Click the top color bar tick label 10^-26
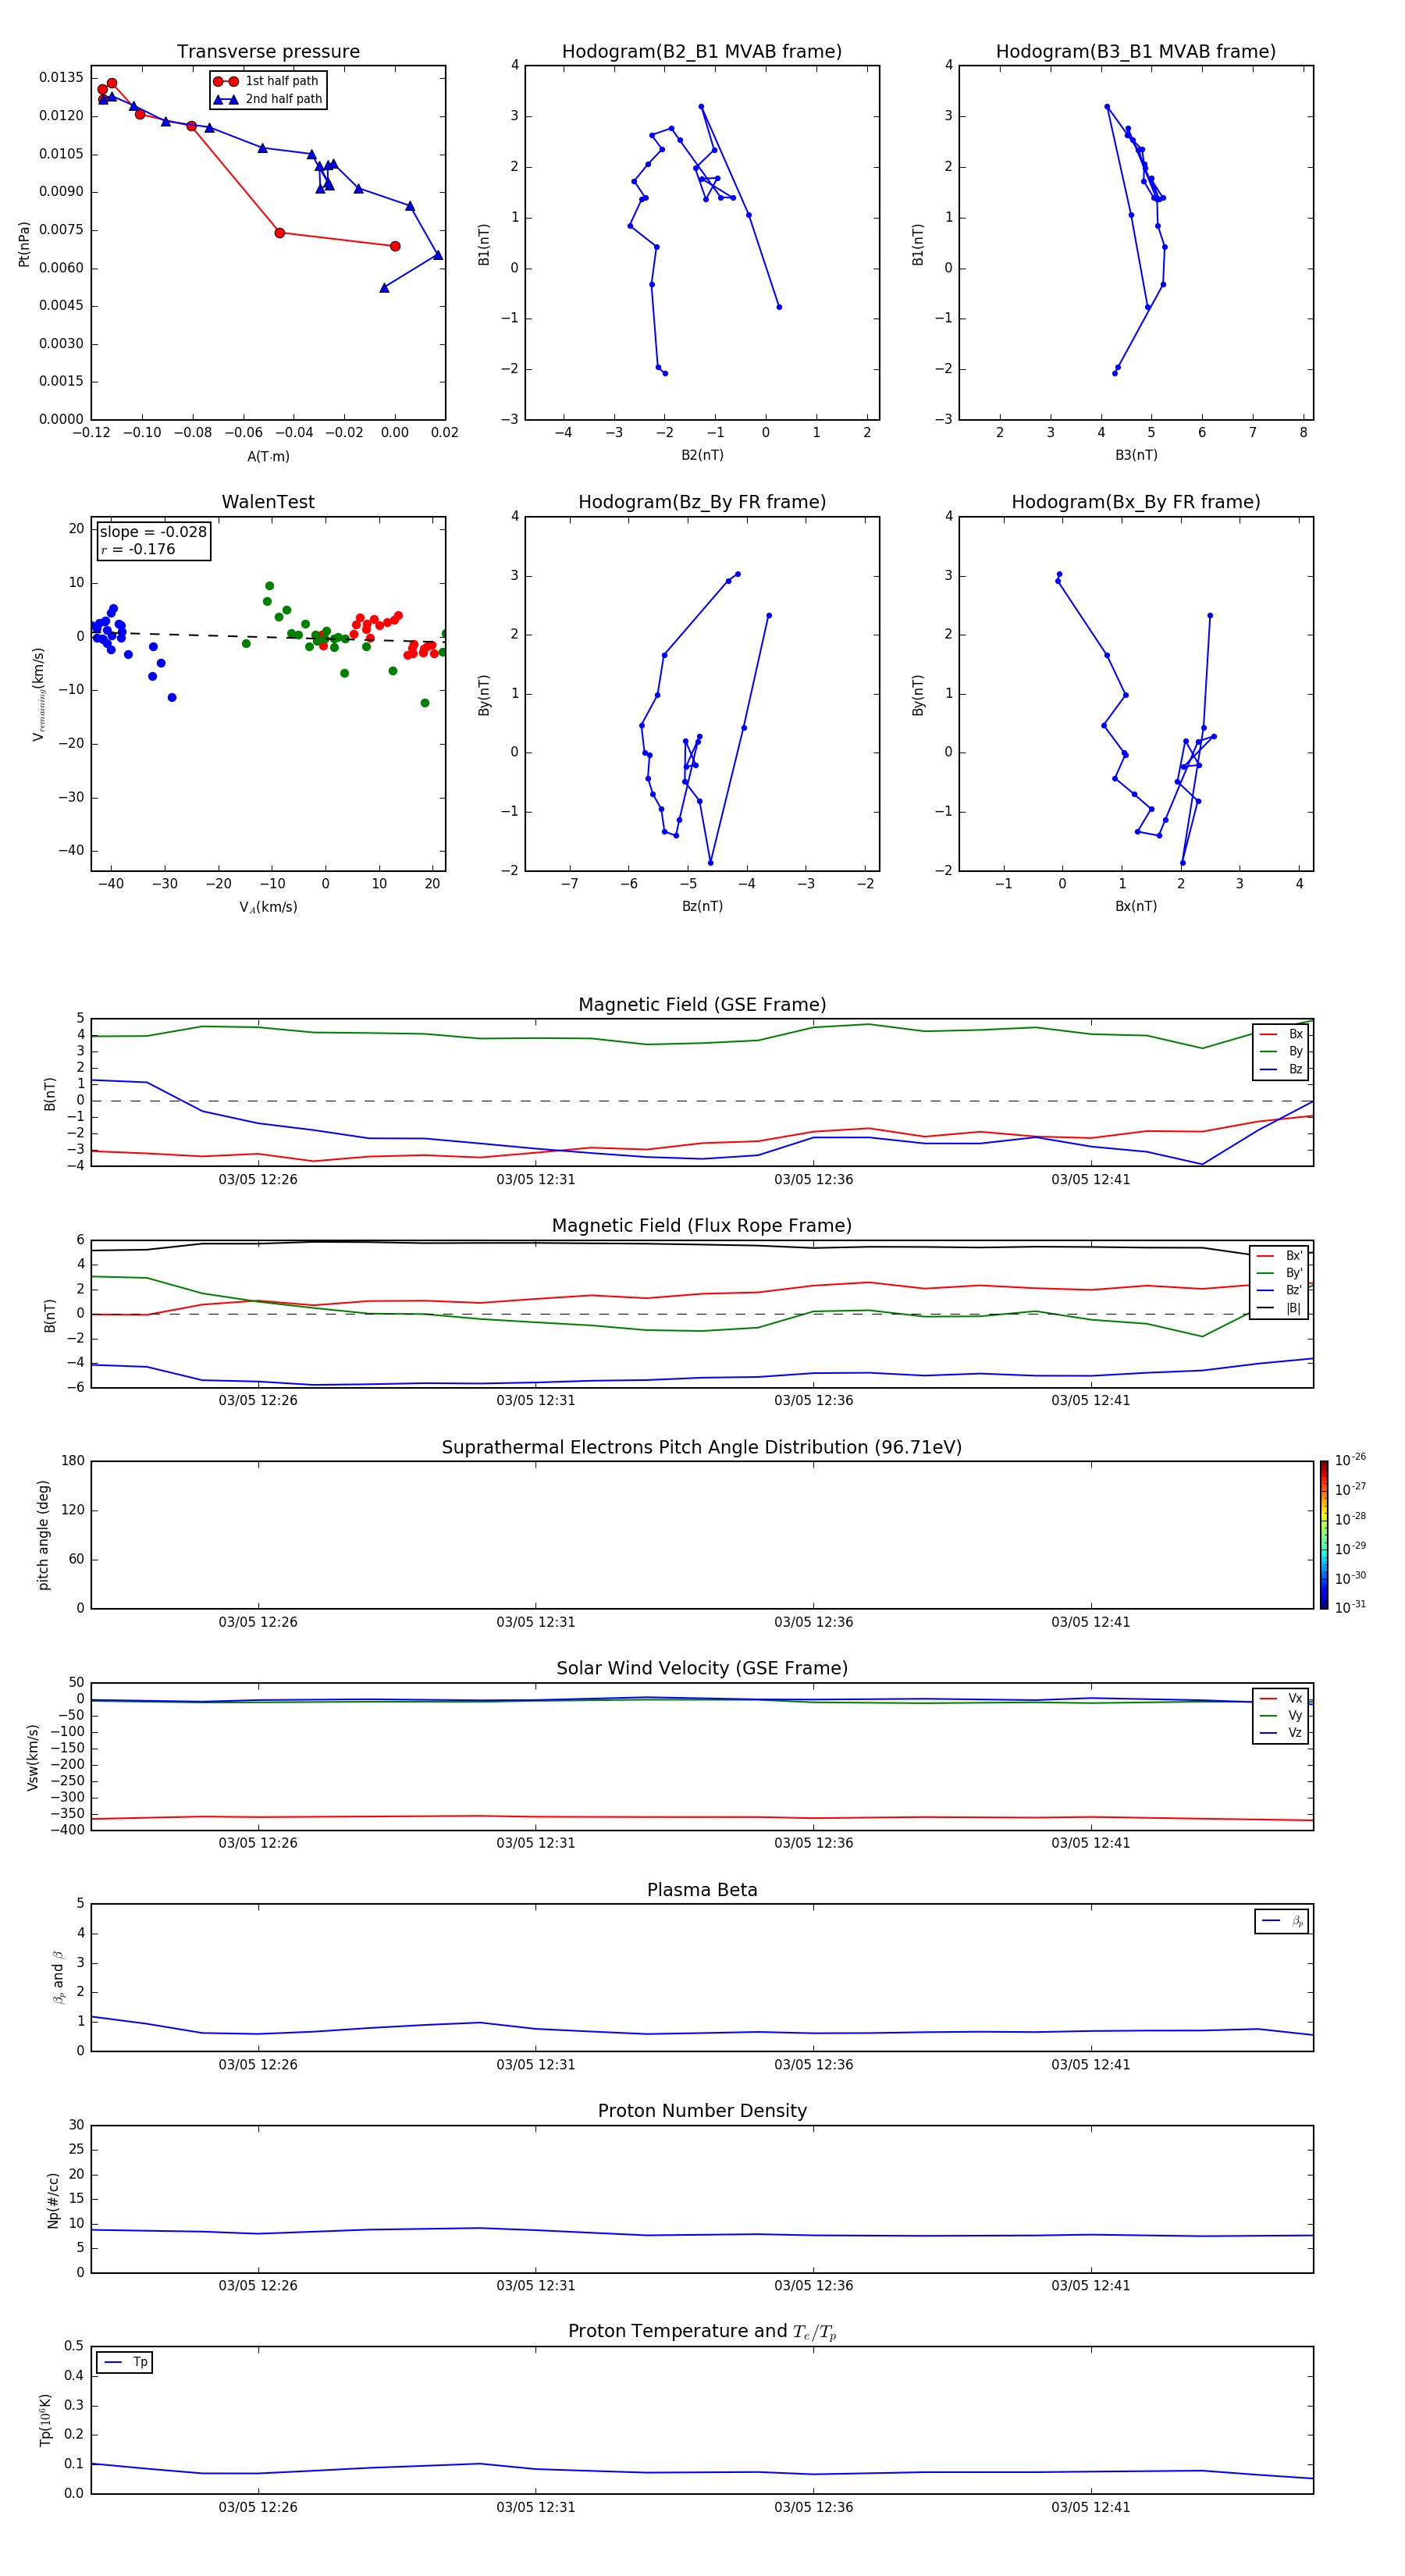 point(1350,1460)
